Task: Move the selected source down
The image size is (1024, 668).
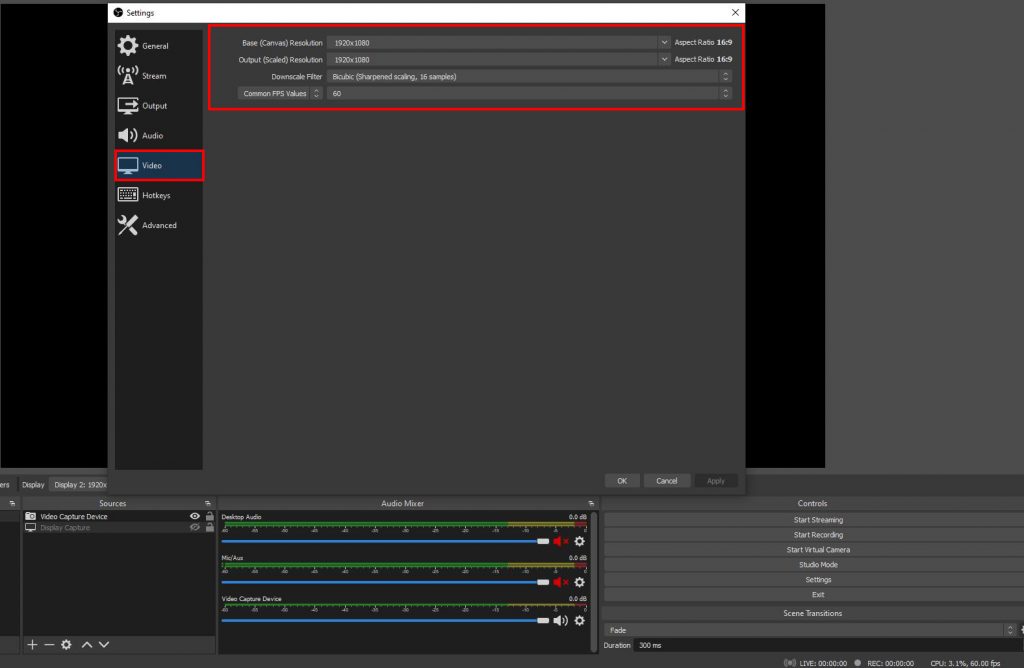Action: point(104,644)
